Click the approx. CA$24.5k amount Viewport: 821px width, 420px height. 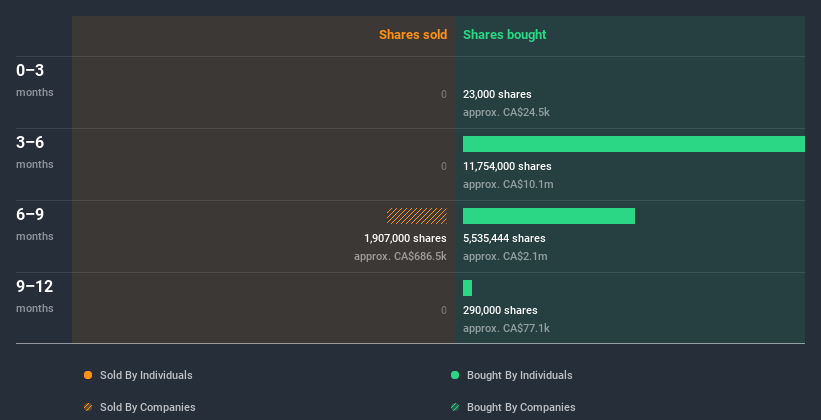tap(506, 112)
